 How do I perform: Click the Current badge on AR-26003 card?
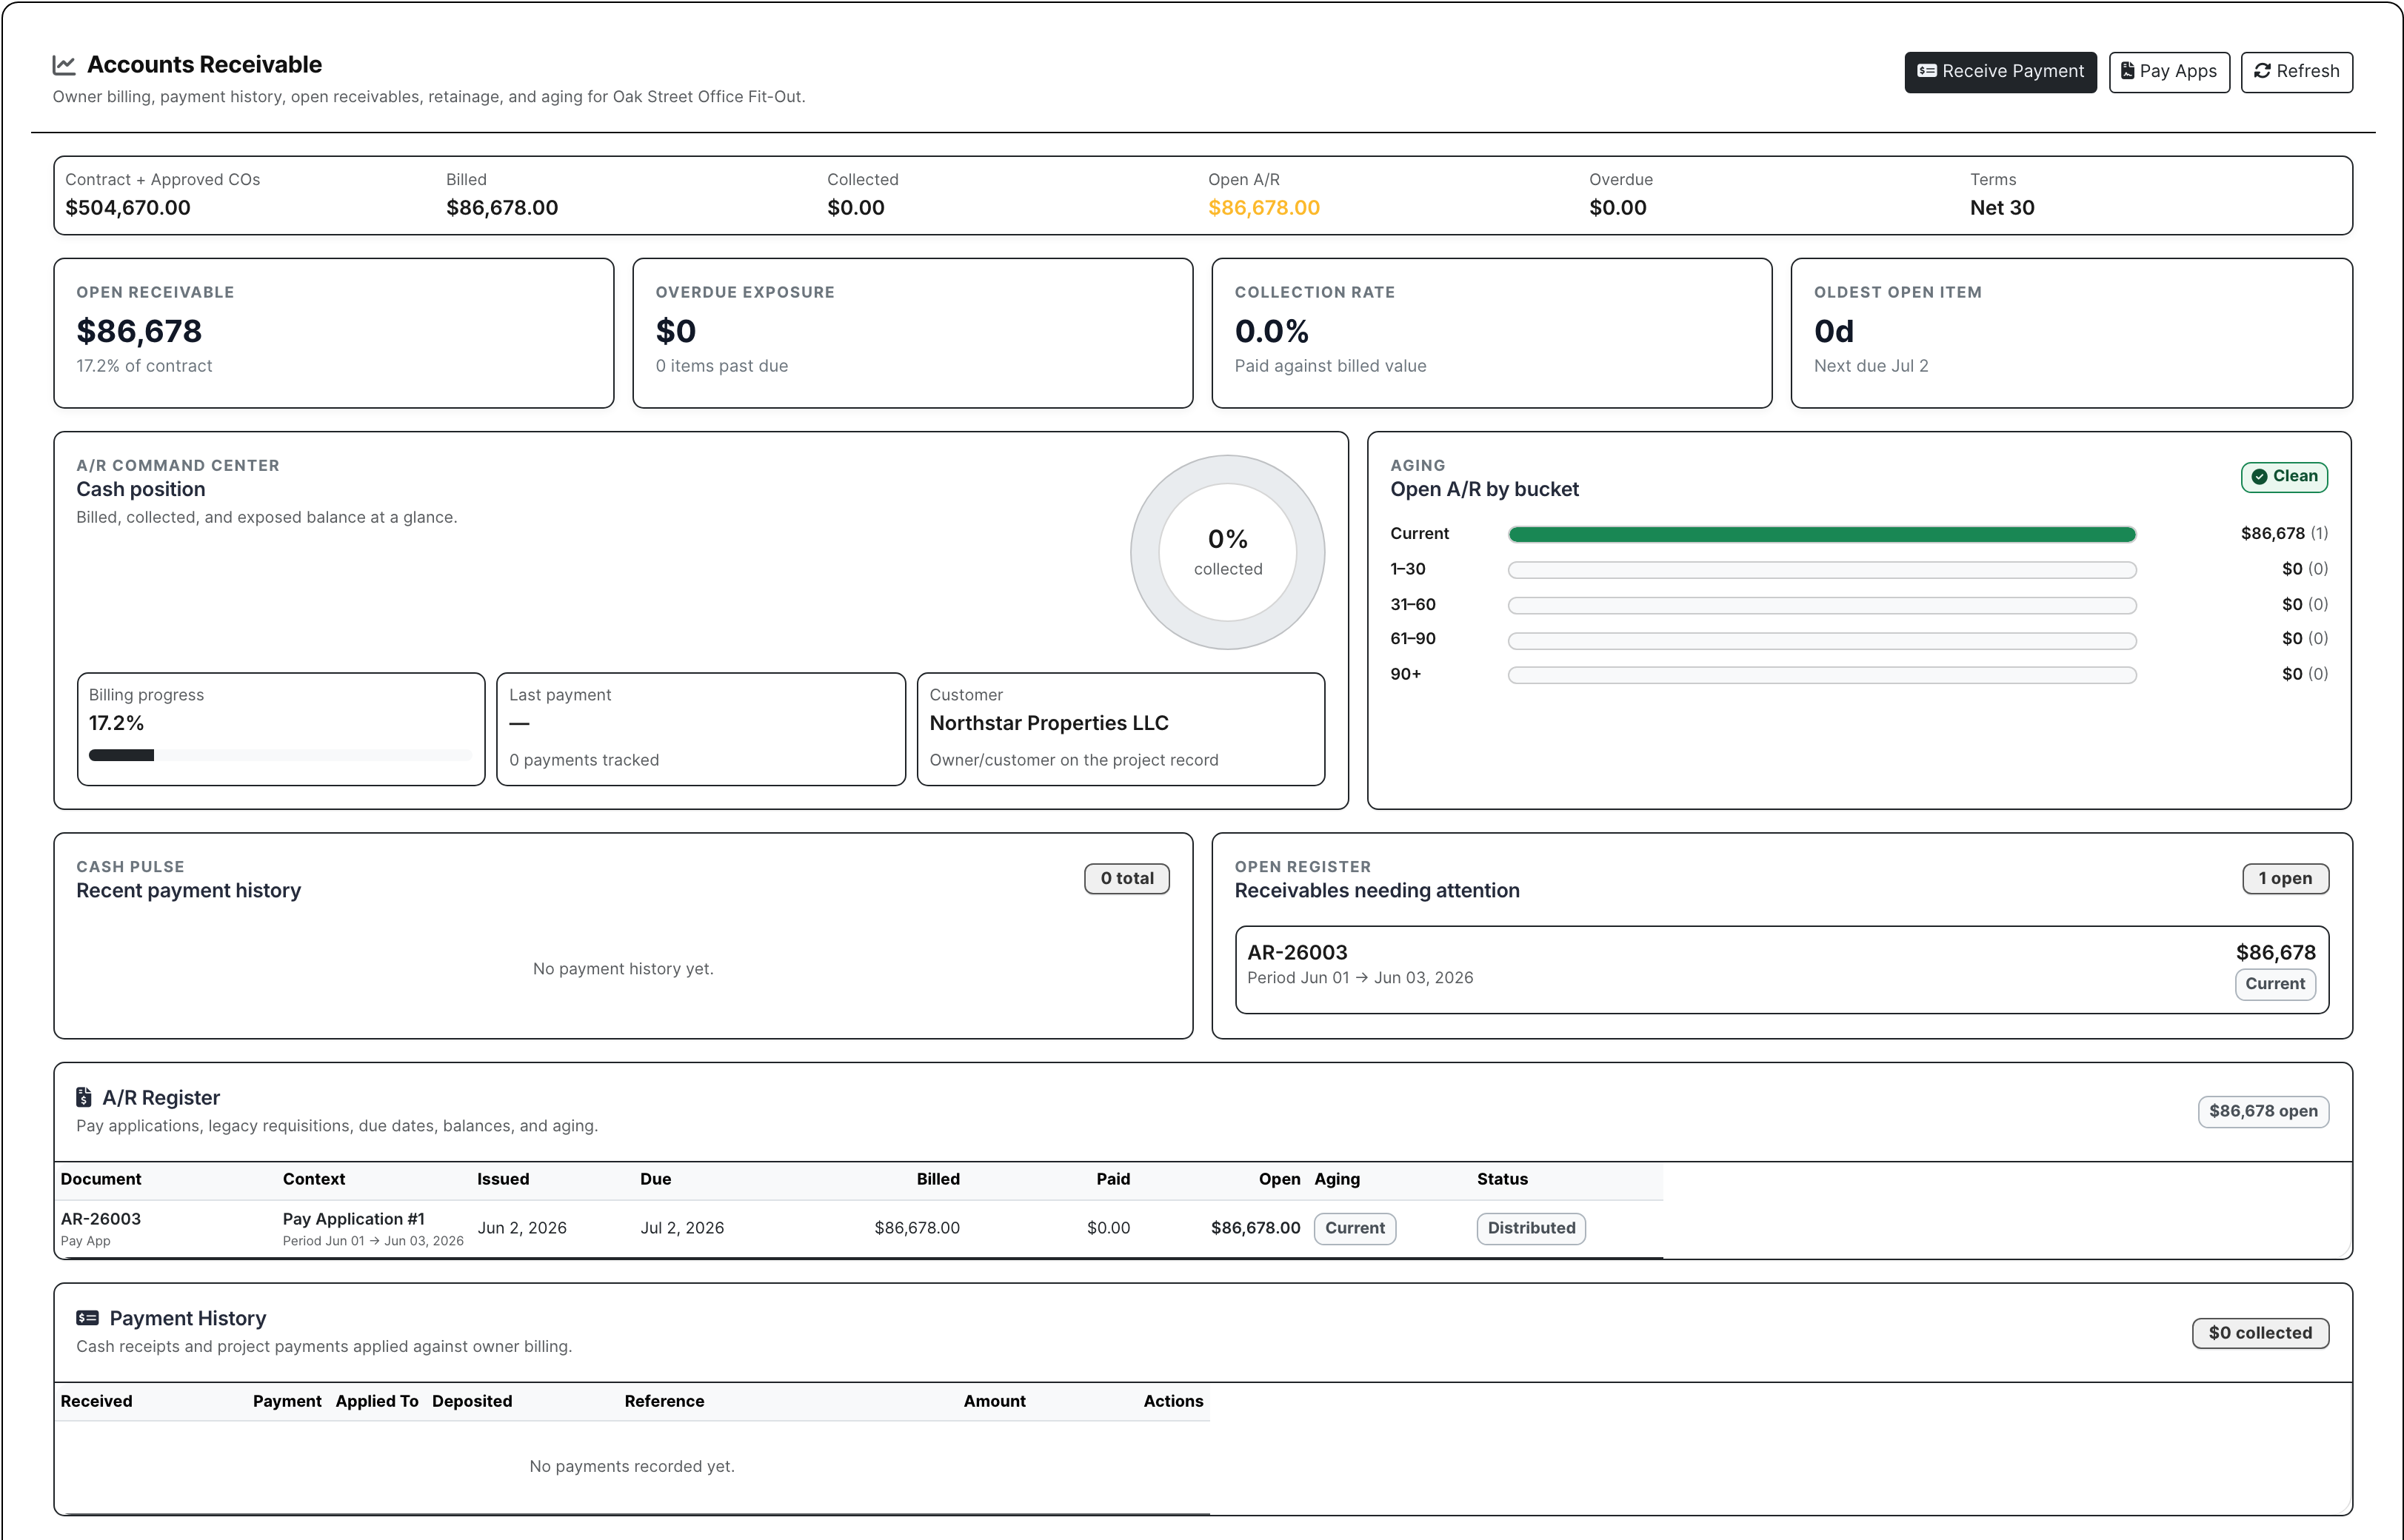tap(2275, 984)
